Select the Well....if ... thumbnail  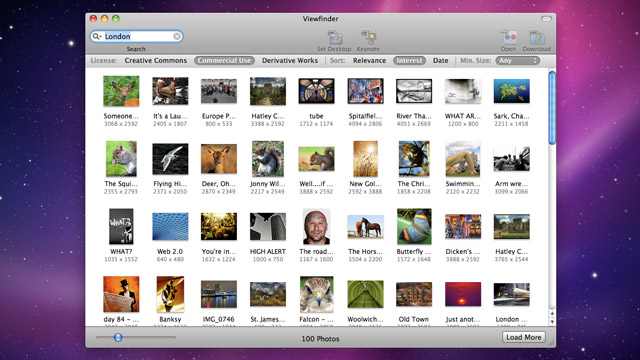coord(316,159)
